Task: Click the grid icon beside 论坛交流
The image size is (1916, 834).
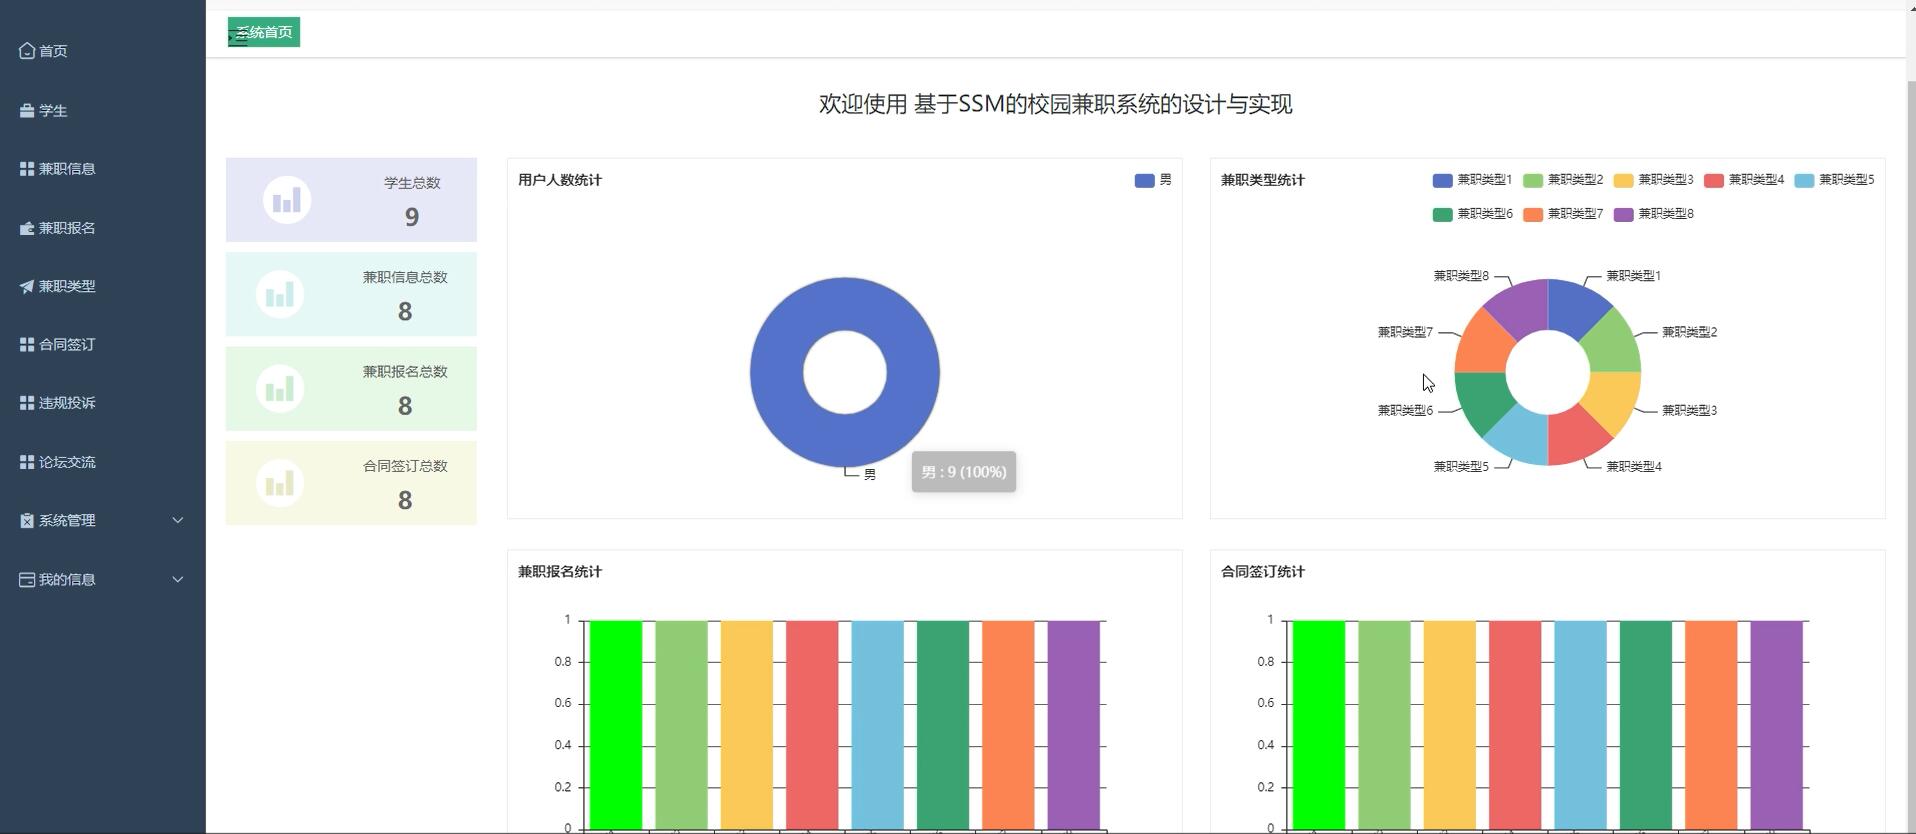Action: (27, 462)
